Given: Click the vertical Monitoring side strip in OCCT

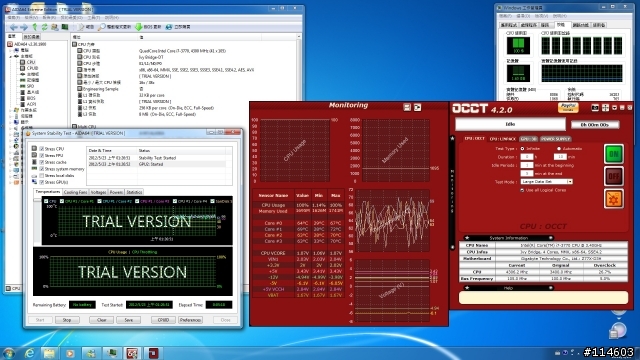Looking at the screenshot, I should tap(452, 192).
